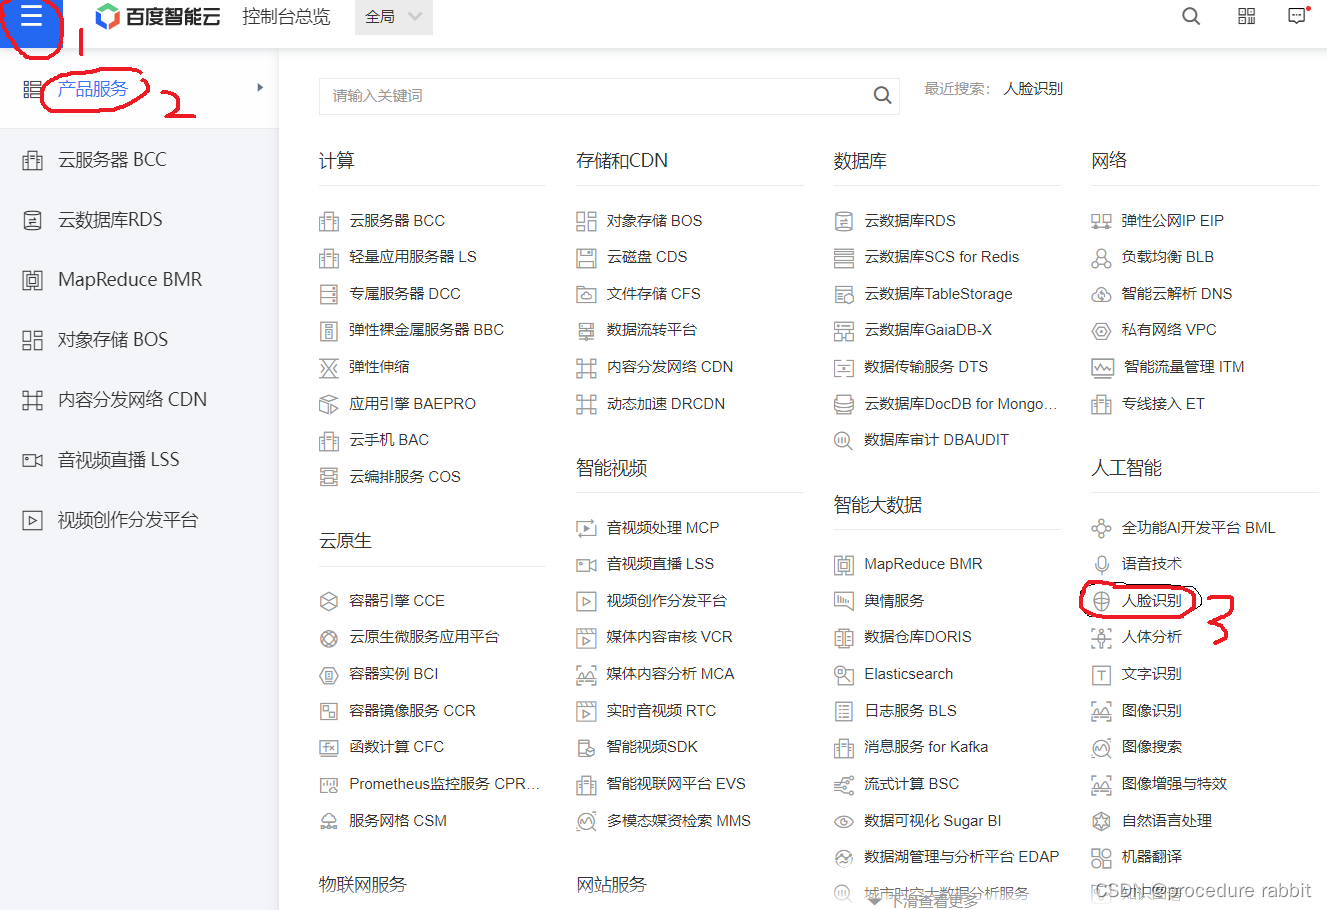
Task: Click the 数据库审计 DBAUDIT icon
Action: pos(844,441)
